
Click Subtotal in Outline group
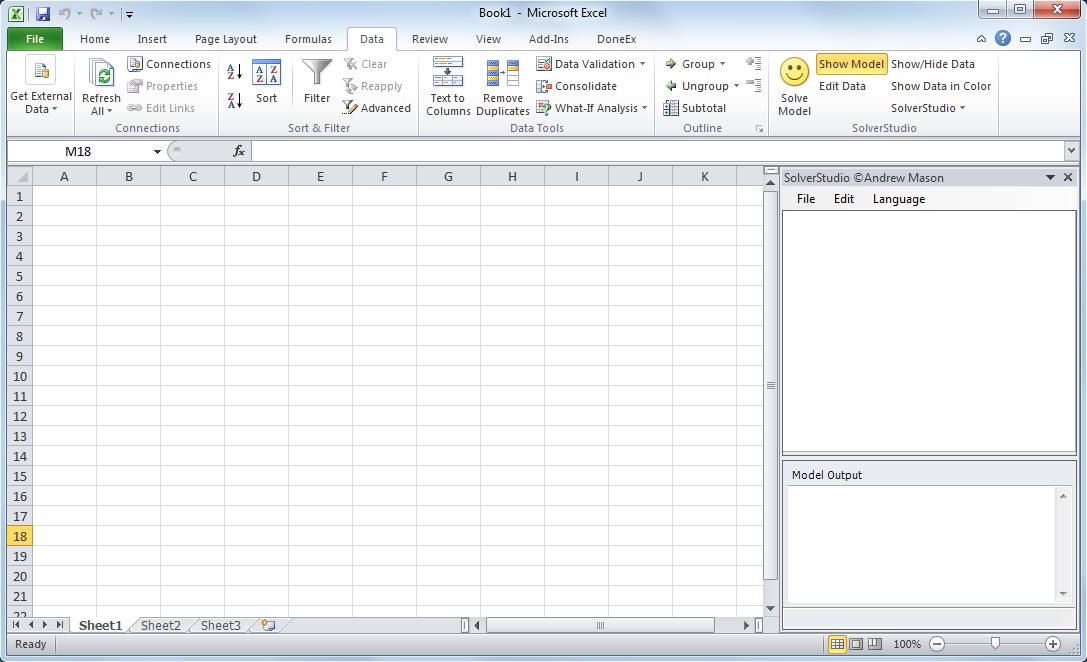(x=695, y=108)
